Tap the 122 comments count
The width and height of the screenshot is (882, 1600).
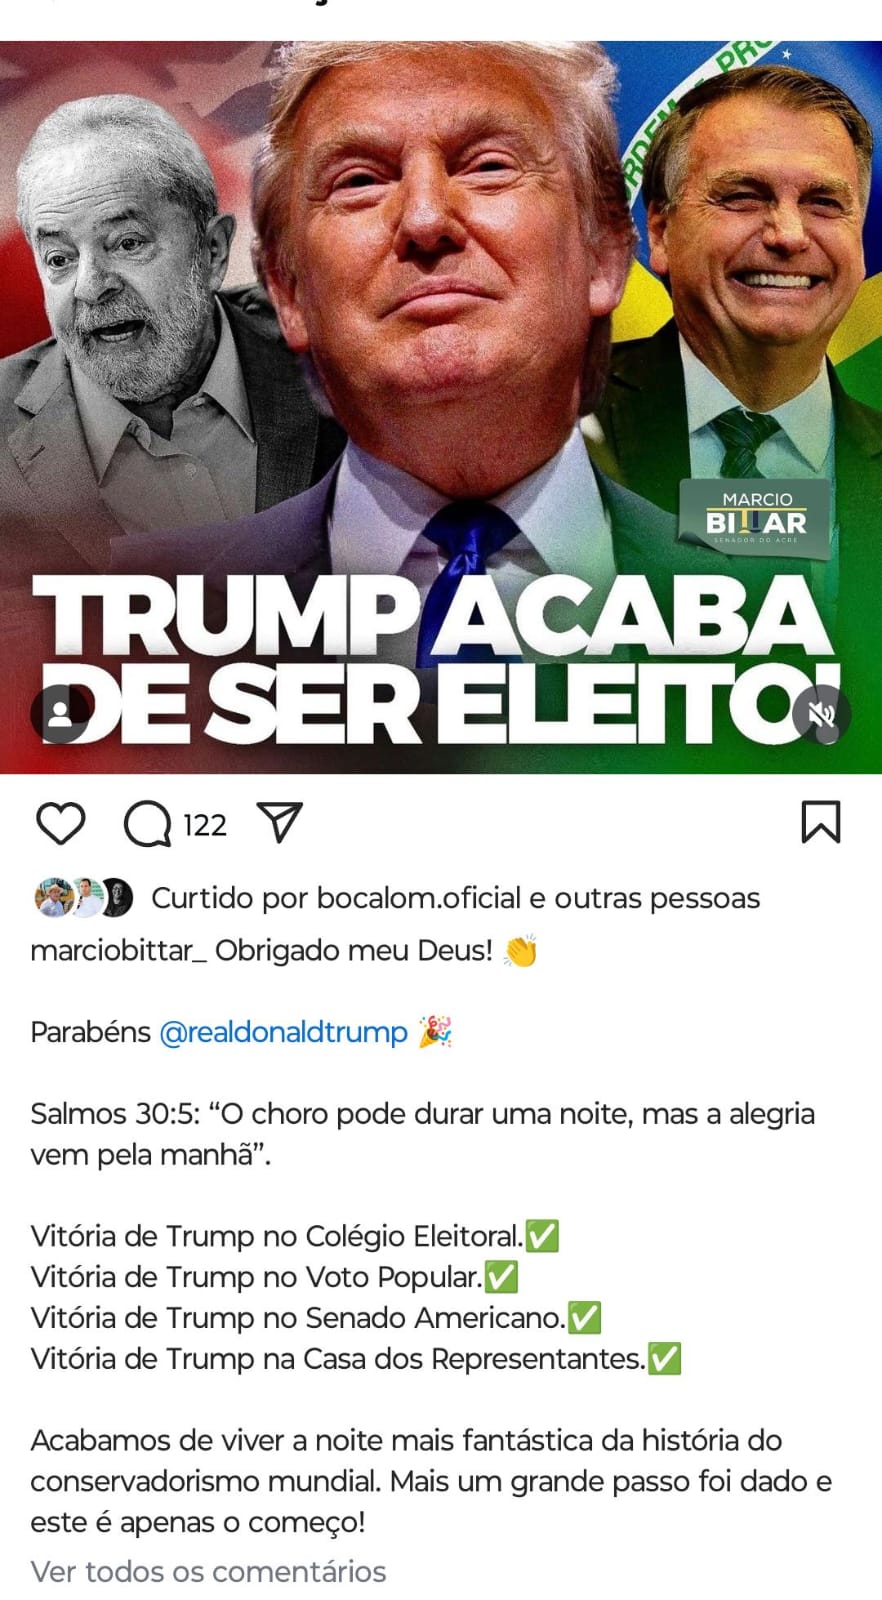coord(205,825)
